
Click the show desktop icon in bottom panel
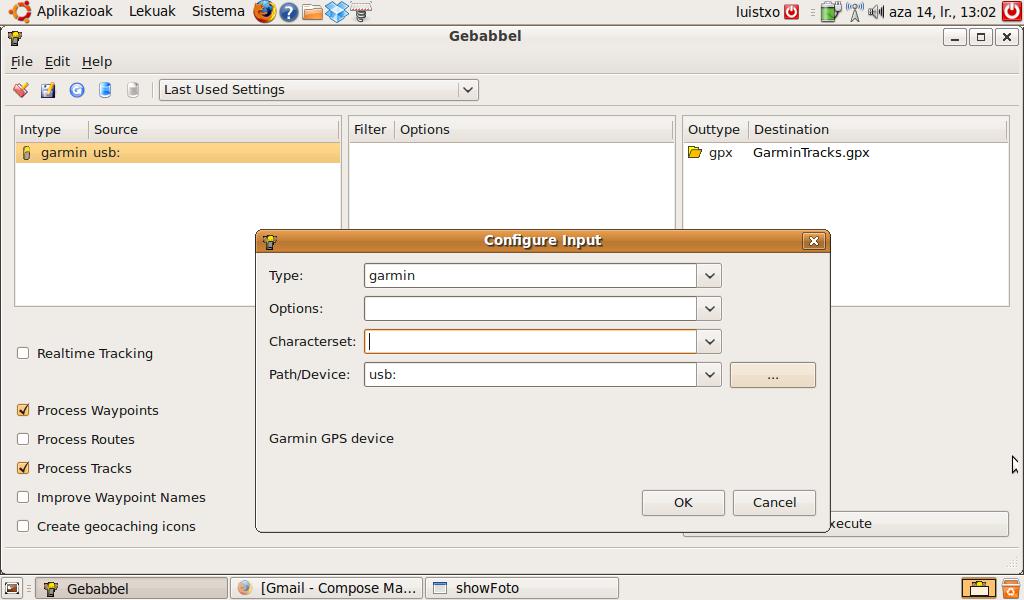coord(12,588)
